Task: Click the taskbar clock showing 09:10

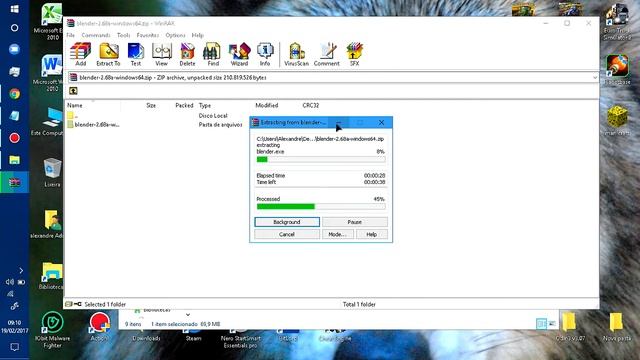Action: (x=14, y=327)
